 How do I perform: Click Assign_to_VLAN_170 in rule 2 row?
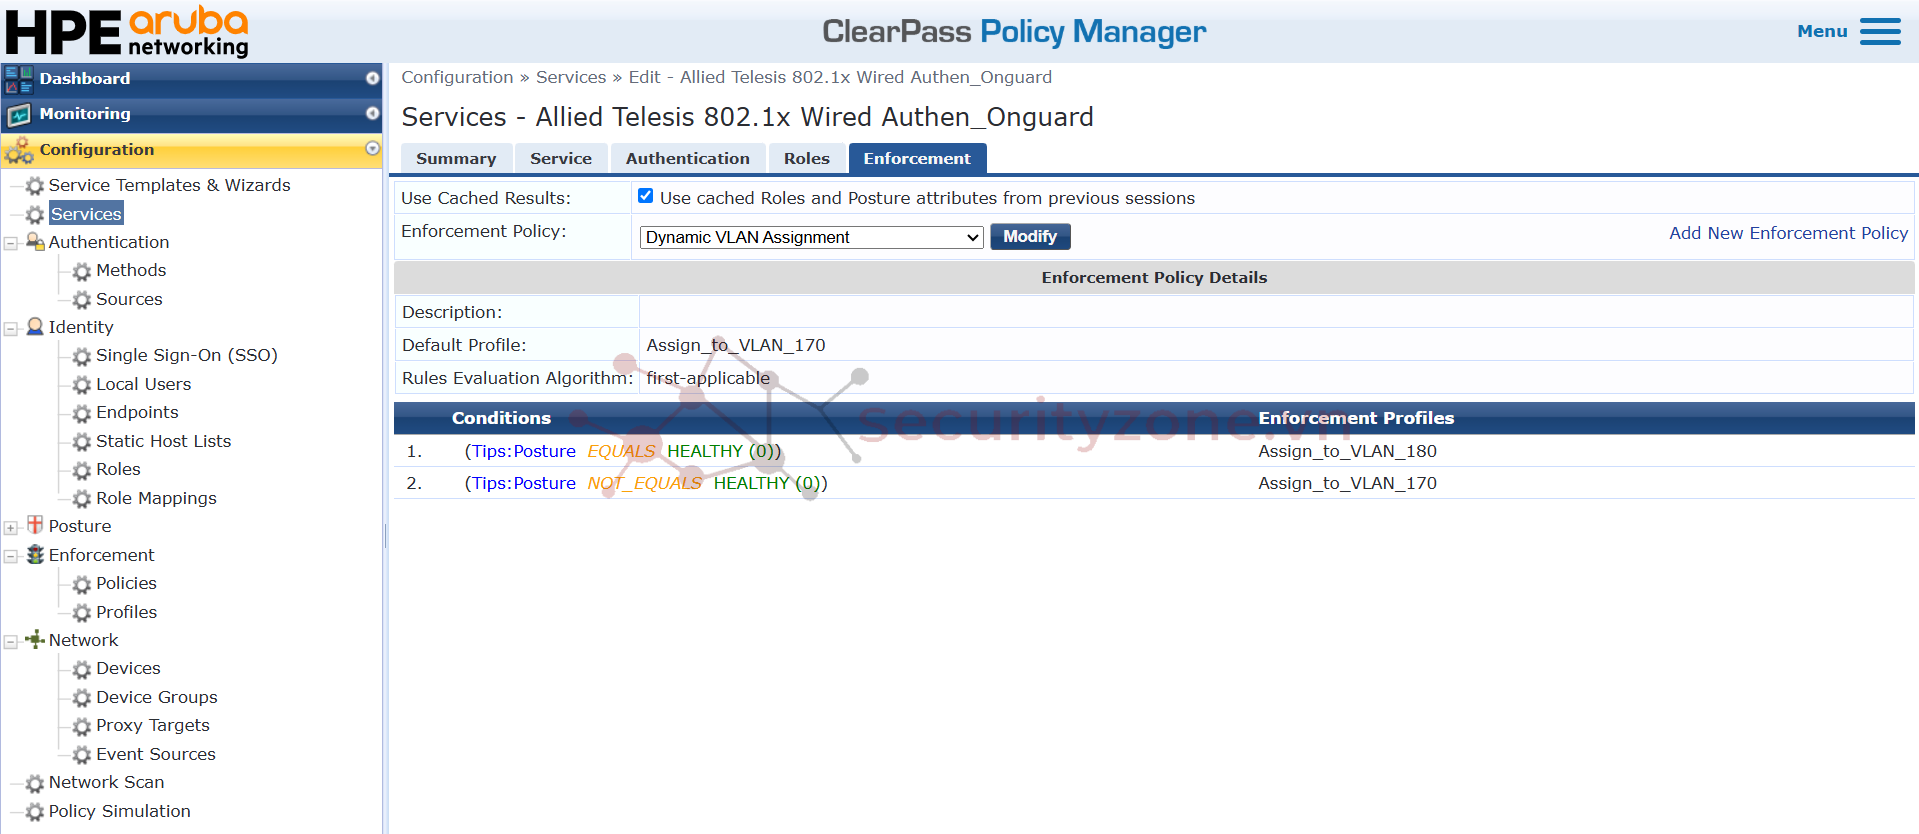pyautogui.click(x=1347, y=483)
